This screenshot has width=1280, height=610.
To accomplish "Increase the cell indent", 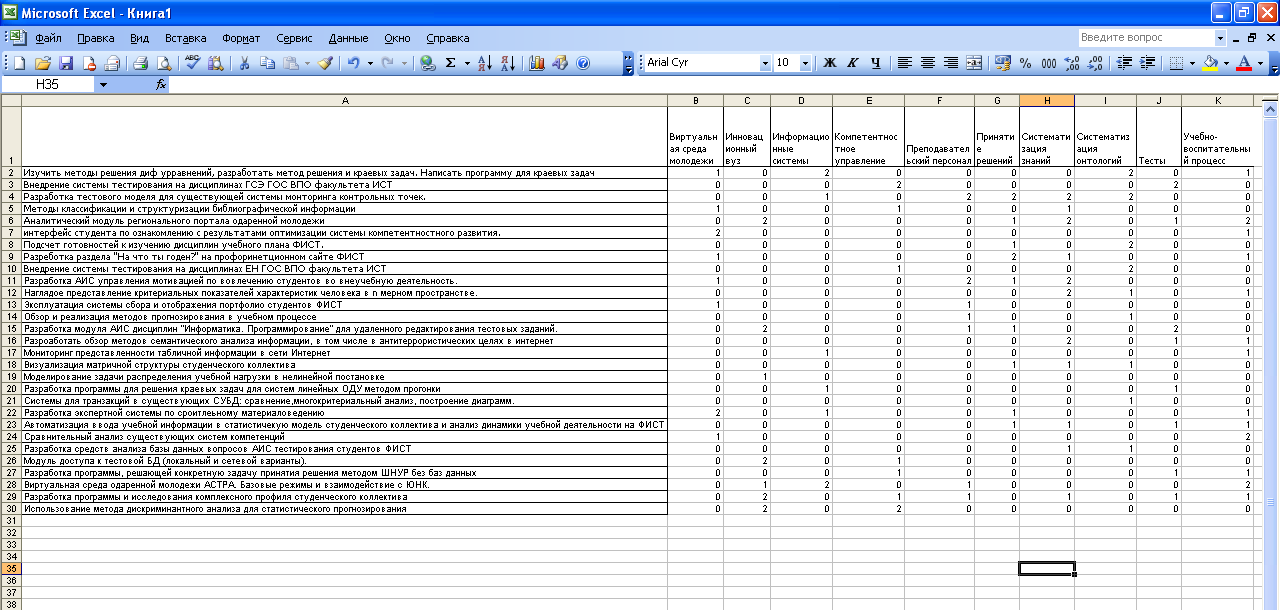I will point(1146,62).
